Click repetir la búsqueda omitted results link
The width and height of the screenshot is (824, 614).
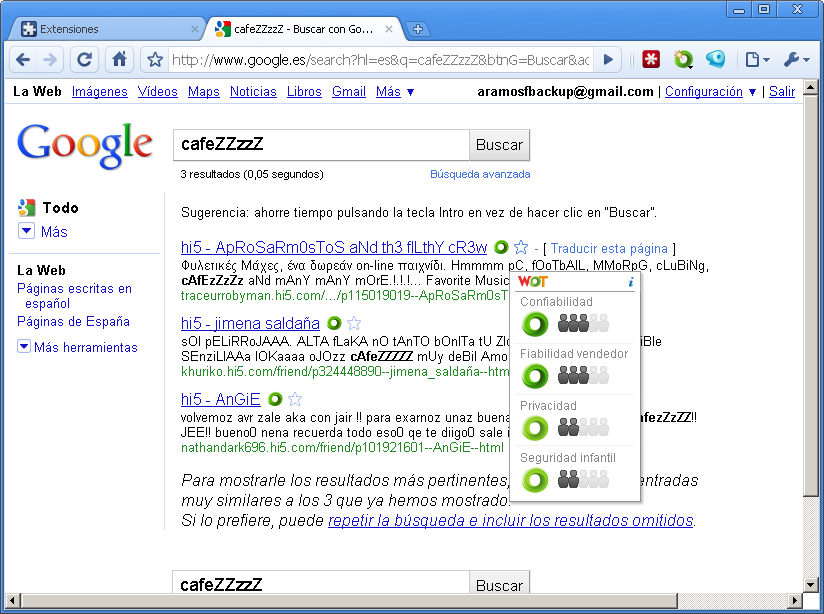[511, 520]
